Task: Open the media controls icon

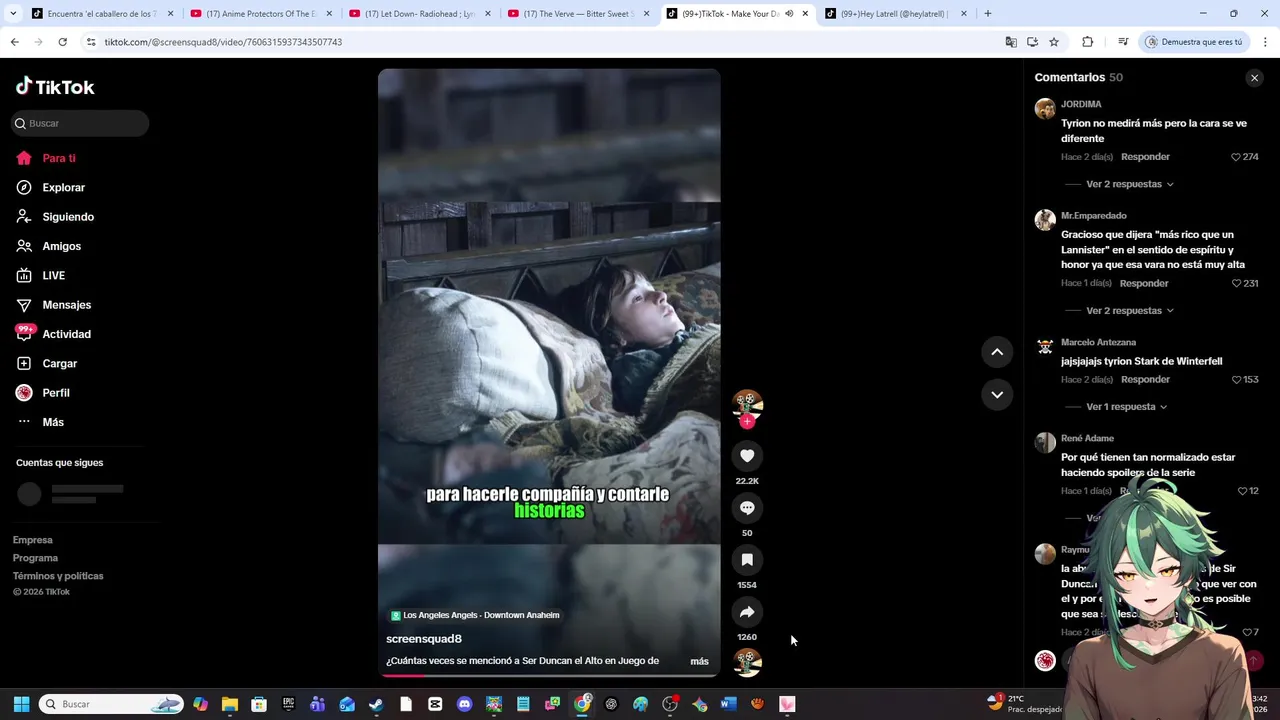Action: 1123,42
